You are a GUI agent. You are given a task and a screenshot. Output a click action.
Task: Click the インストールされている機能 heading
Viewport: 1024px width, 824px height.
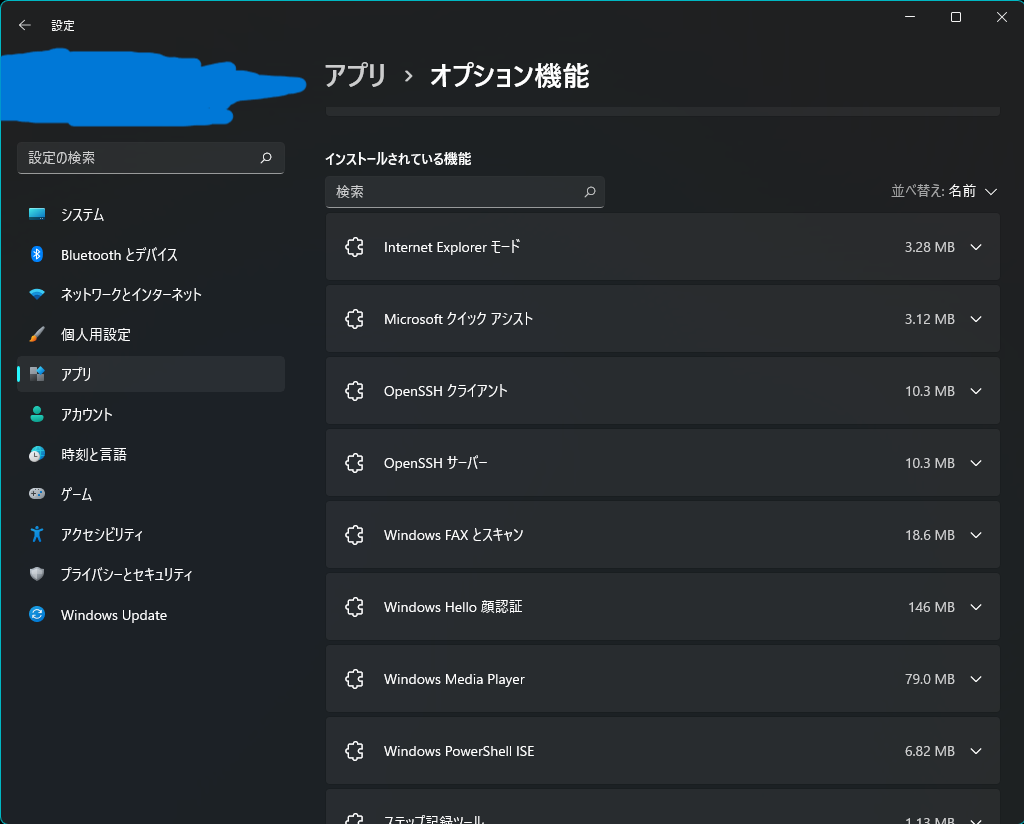(398, 159)
